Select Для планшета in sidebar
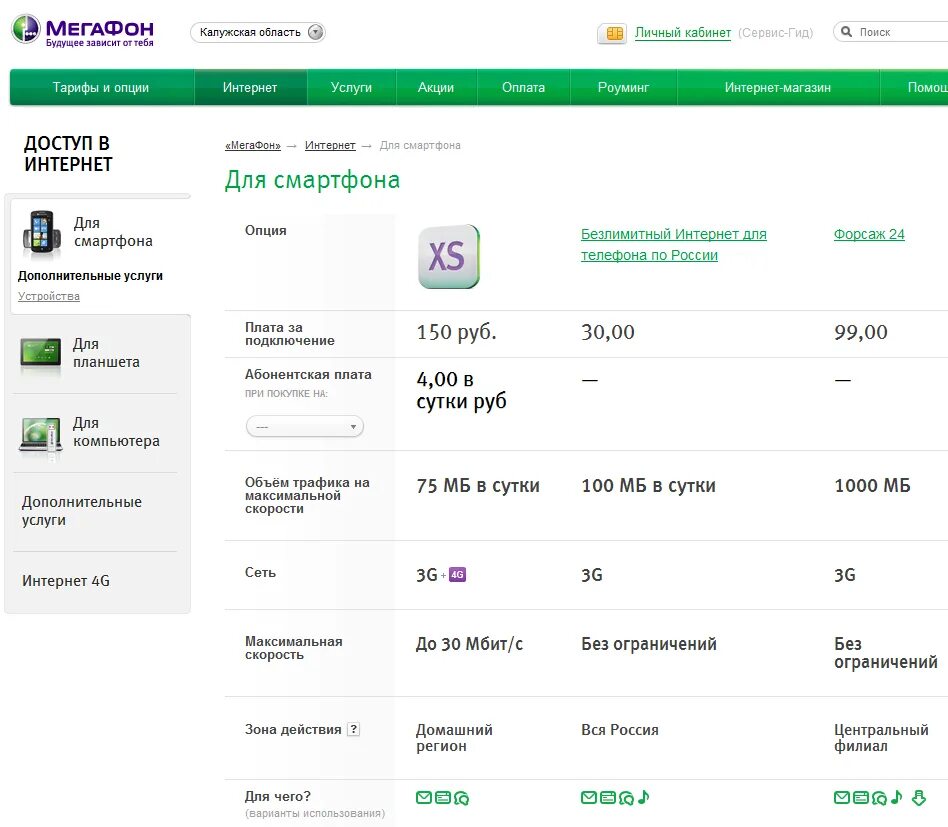 coord(106,353)
